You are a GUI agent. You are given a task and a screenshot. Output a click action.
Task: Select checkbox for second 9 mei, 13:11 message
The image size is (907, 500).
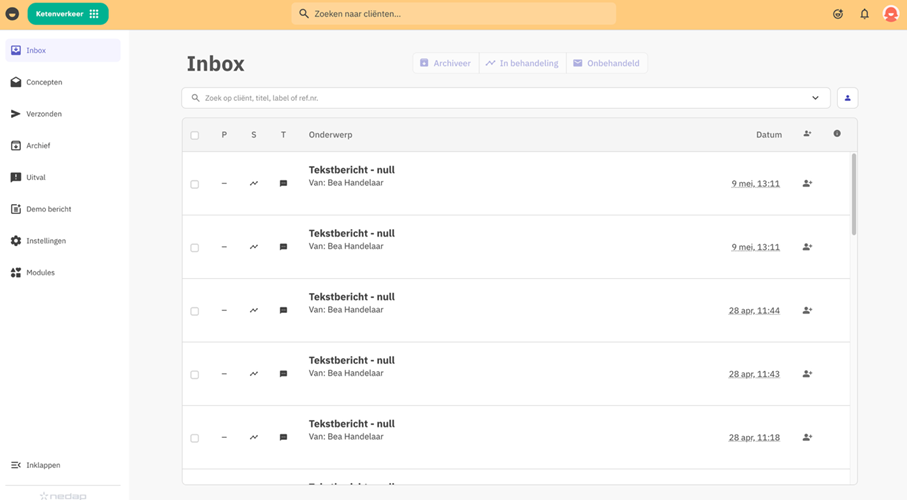click(194, 248)
